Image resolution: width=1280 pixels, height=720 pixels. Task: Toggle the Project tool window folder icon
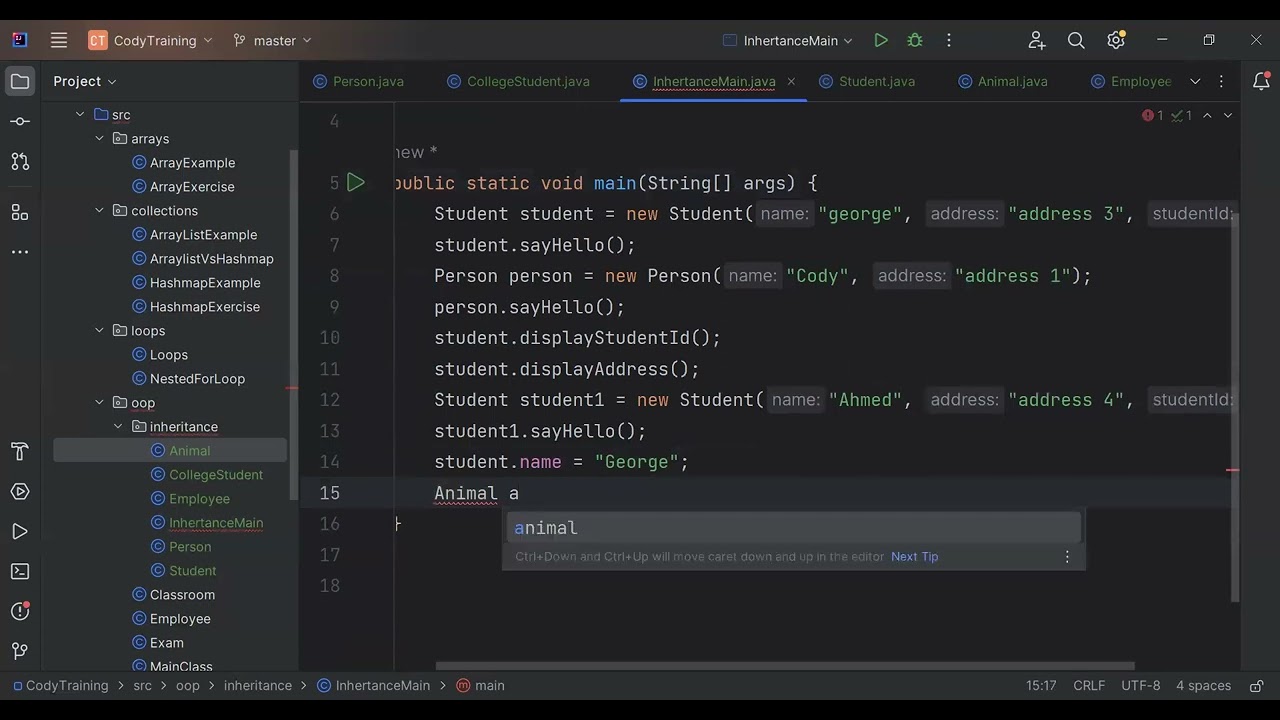pyautogui.click(x=20, y=81)
